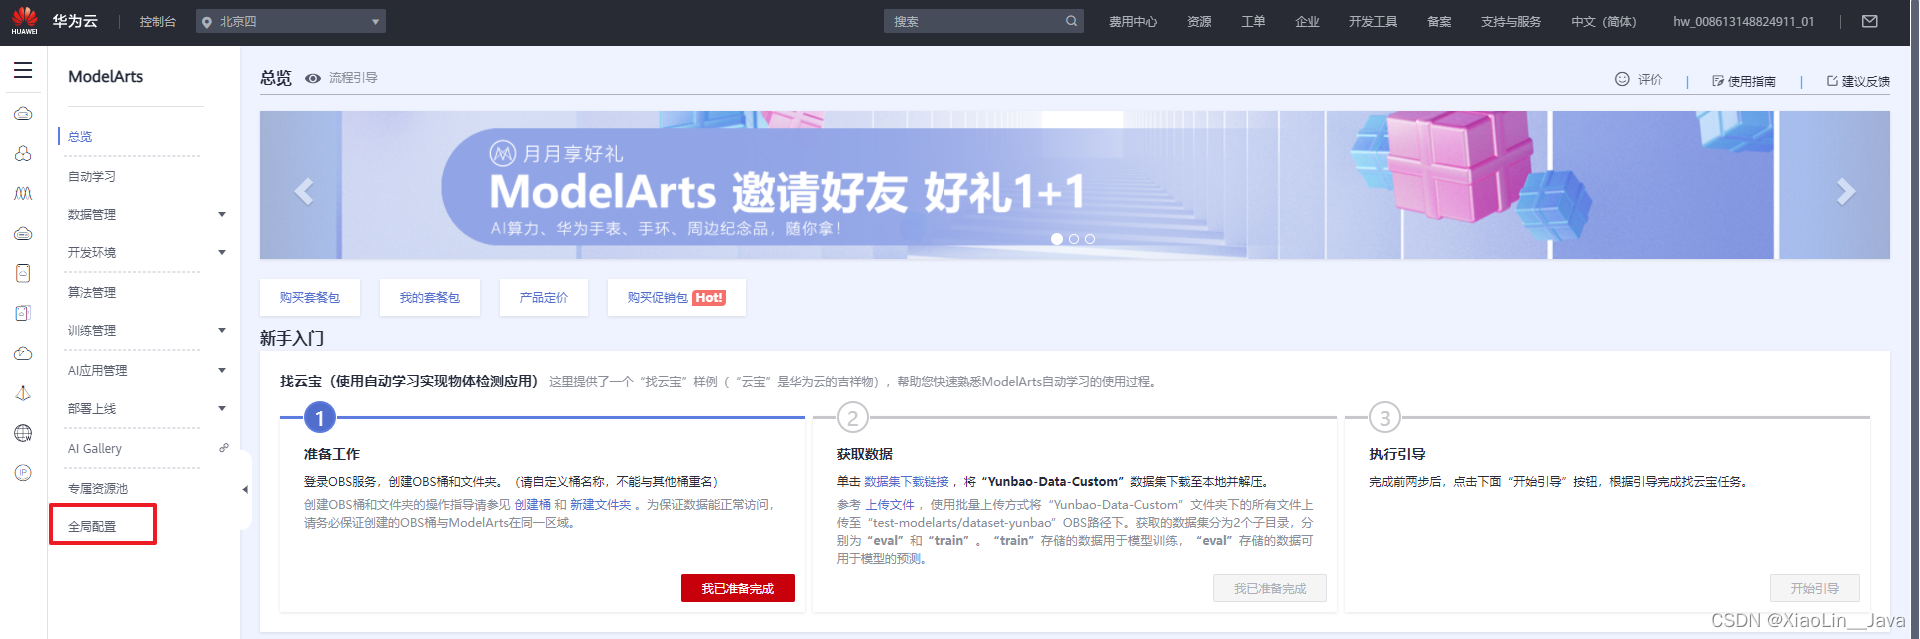Screen dimensions: 1920x639
Task: Open 费用中心 in the top bar
Action: coord(1133,21)
